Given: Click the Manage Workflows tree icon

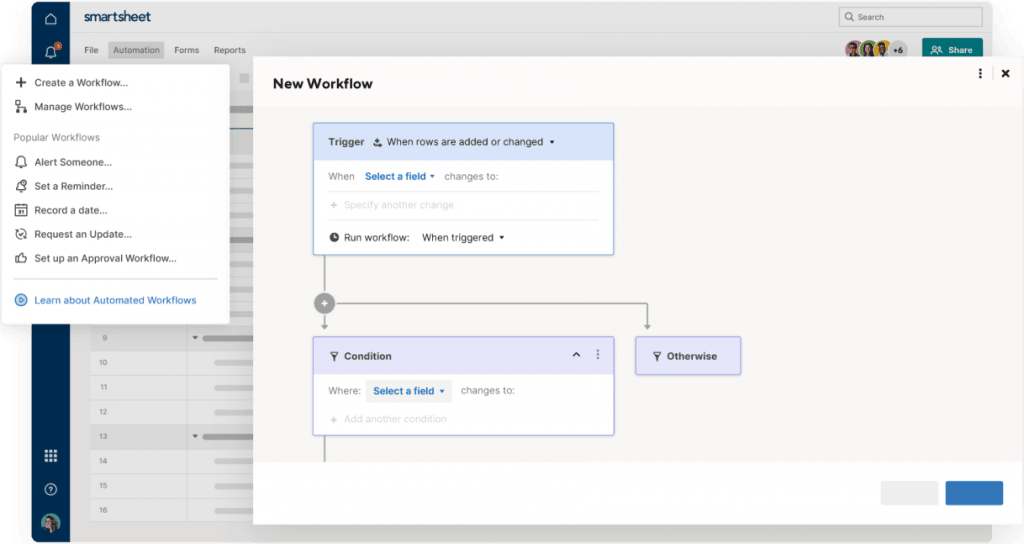Looking at the screenshot, I should pyautogui.click(x=21, y=106).
